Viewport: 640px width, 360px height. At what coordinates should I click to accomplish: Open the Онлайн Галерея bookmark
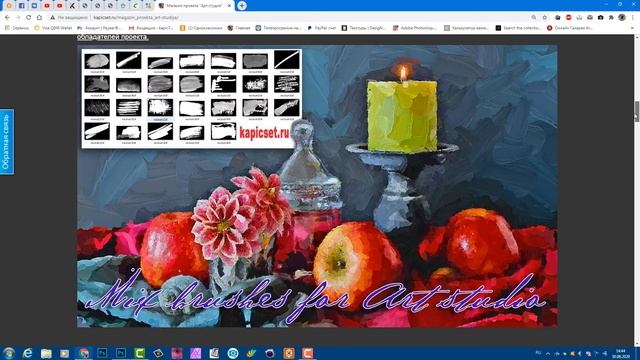(570, 28)
